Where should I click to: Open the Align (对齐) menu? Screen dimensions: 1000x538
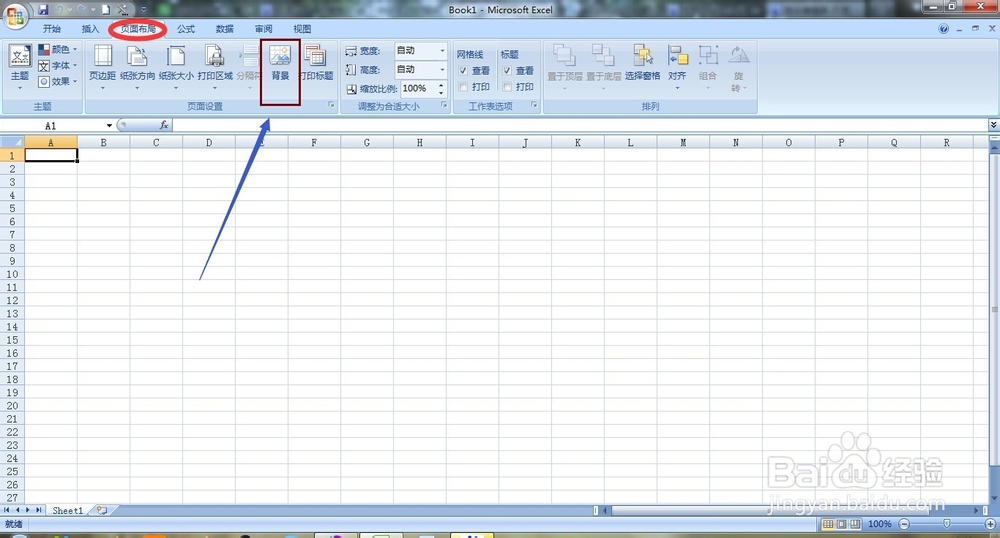coord(677,67)
